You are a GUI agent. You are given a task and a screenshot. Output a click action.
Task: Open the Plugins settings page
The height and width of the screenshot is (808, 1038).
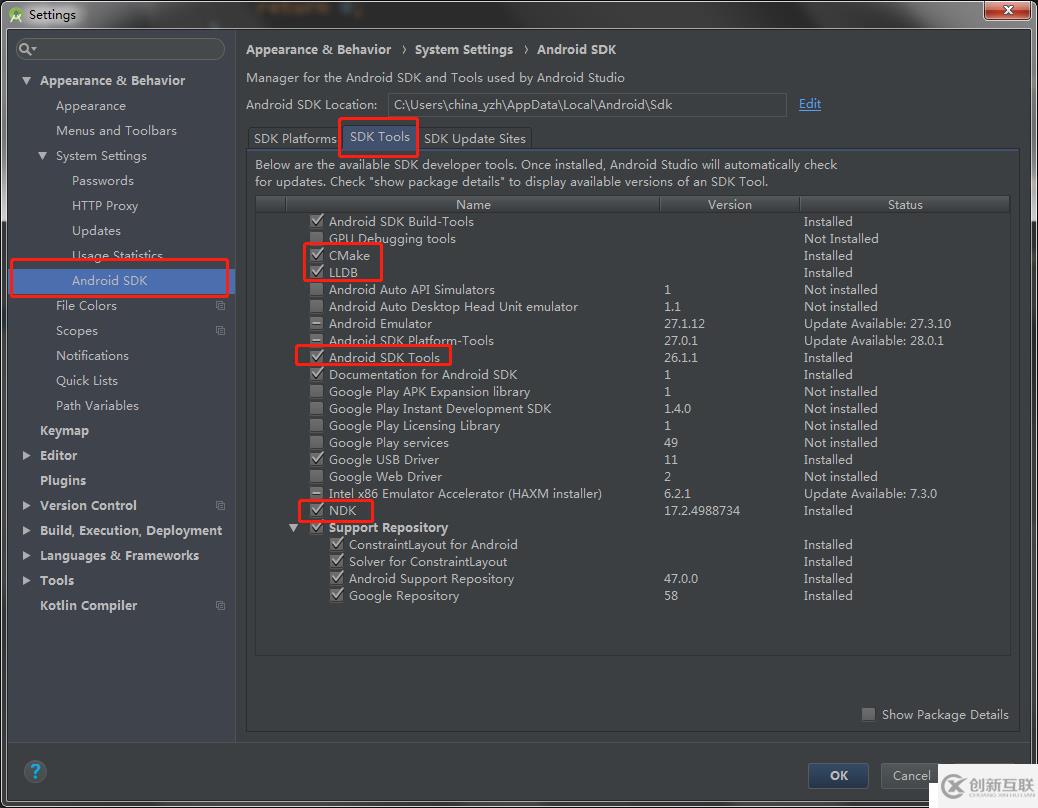63,480
